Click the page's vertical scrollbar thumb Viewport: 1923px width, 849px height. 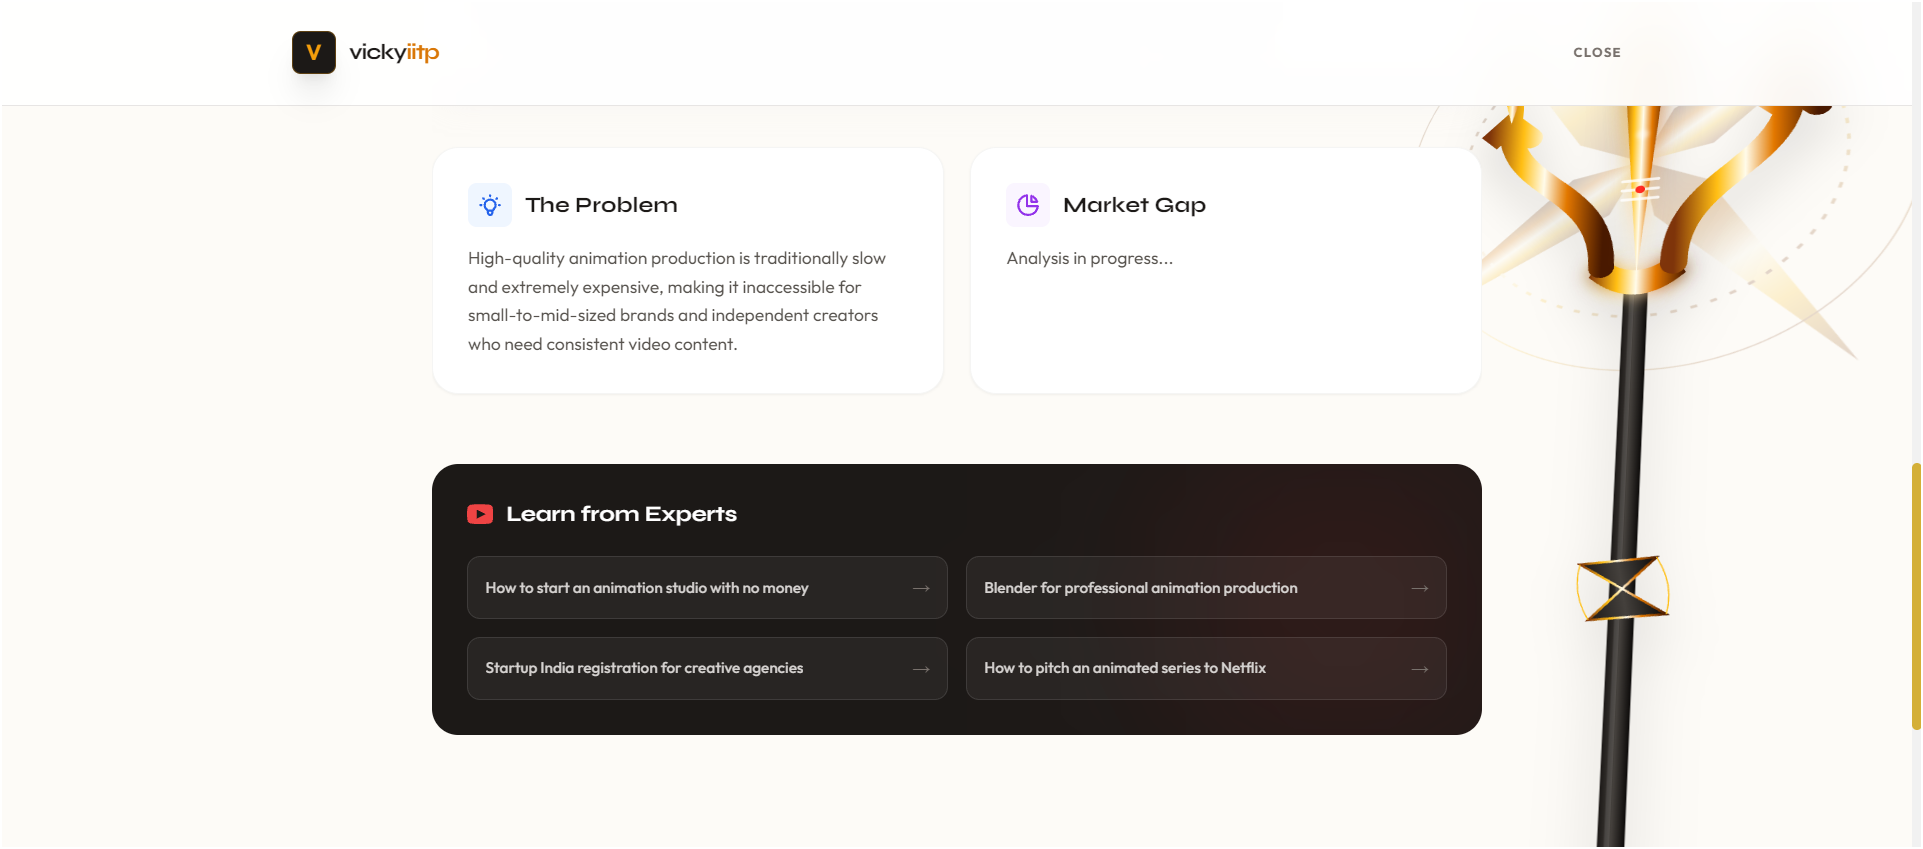click(x=1915, y=596)
